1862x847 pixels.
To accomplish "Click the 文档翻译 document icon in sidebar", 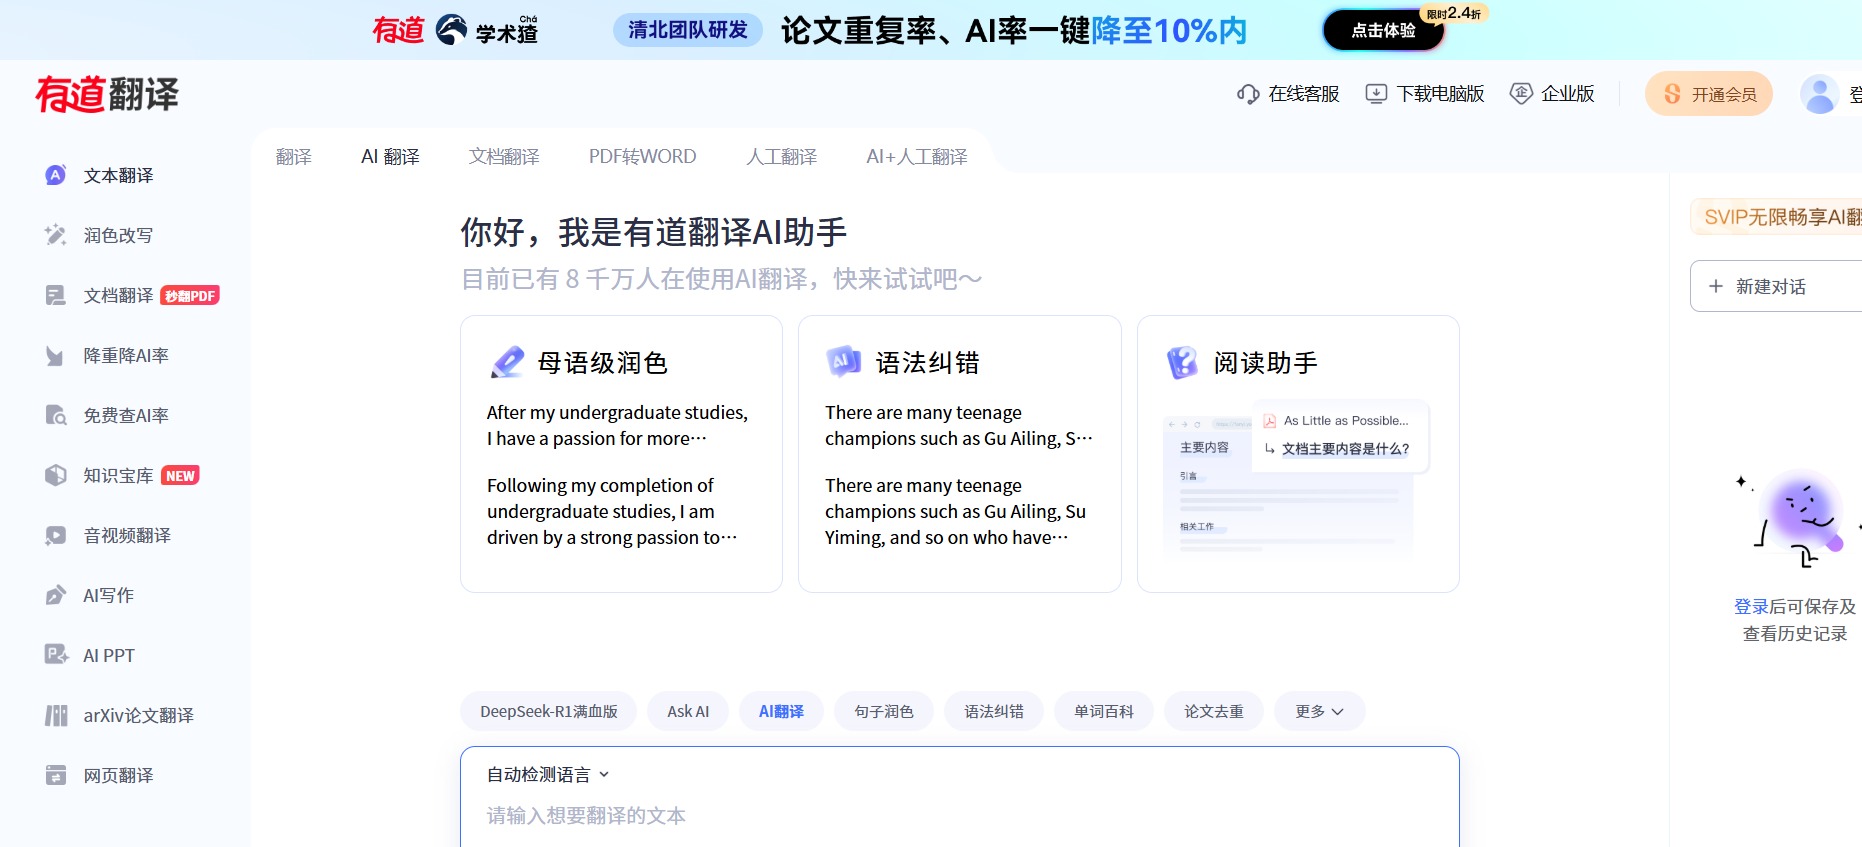I will pos(56,295).
